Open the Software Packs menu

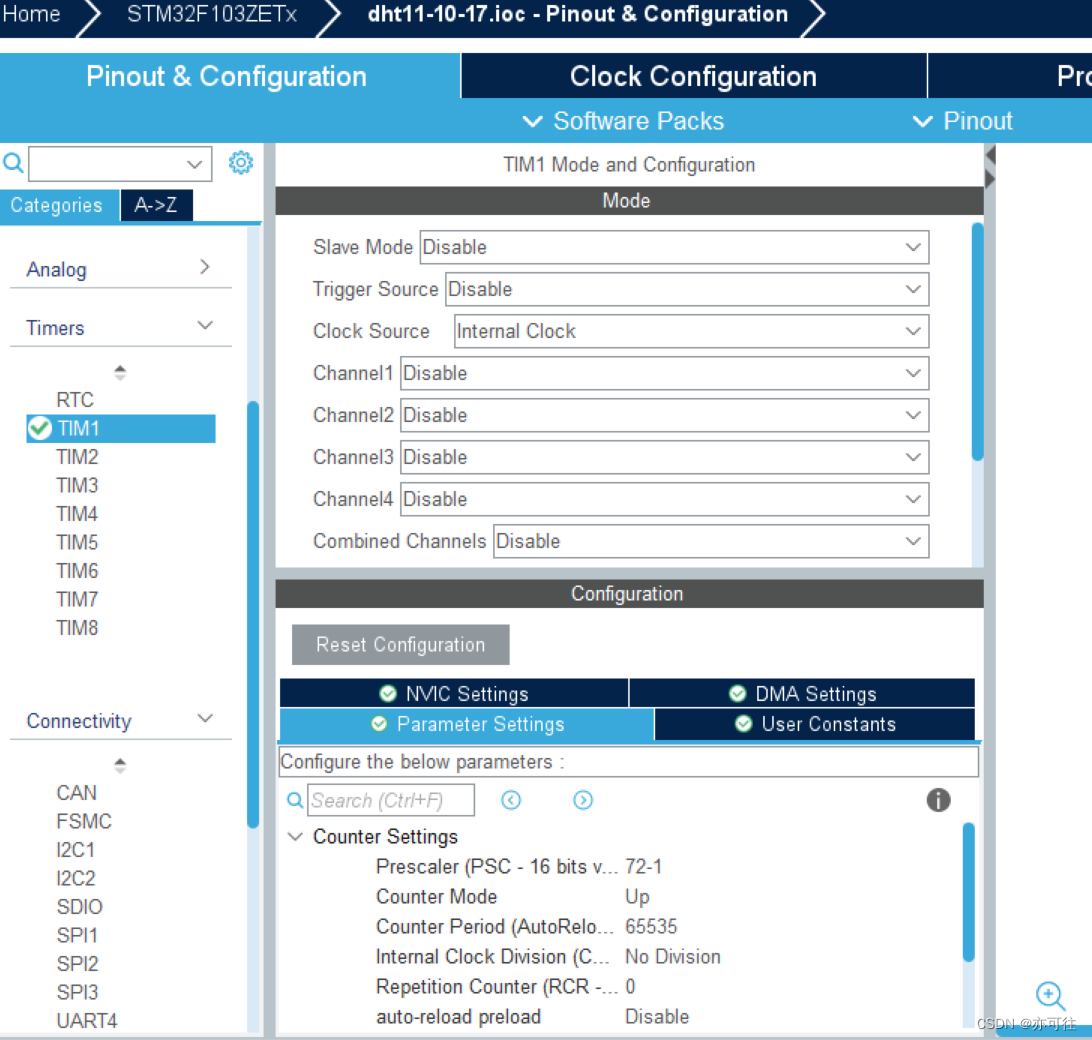point(623,121)
